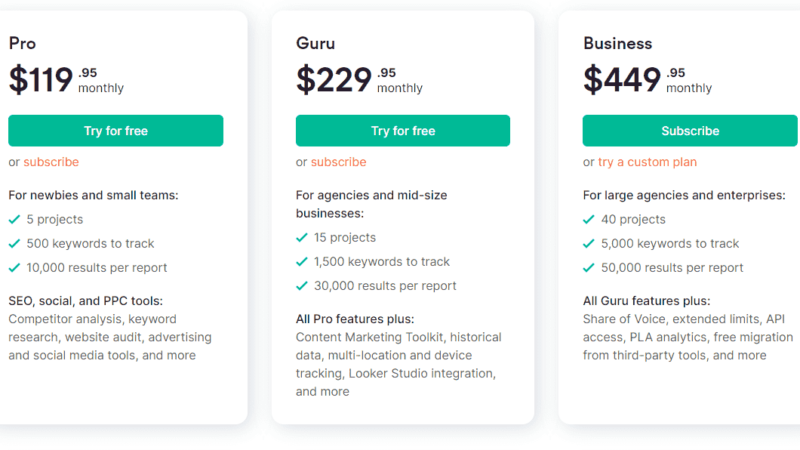
Task: Click checkmark next to '500 keywords to track'
Action: 15,243
